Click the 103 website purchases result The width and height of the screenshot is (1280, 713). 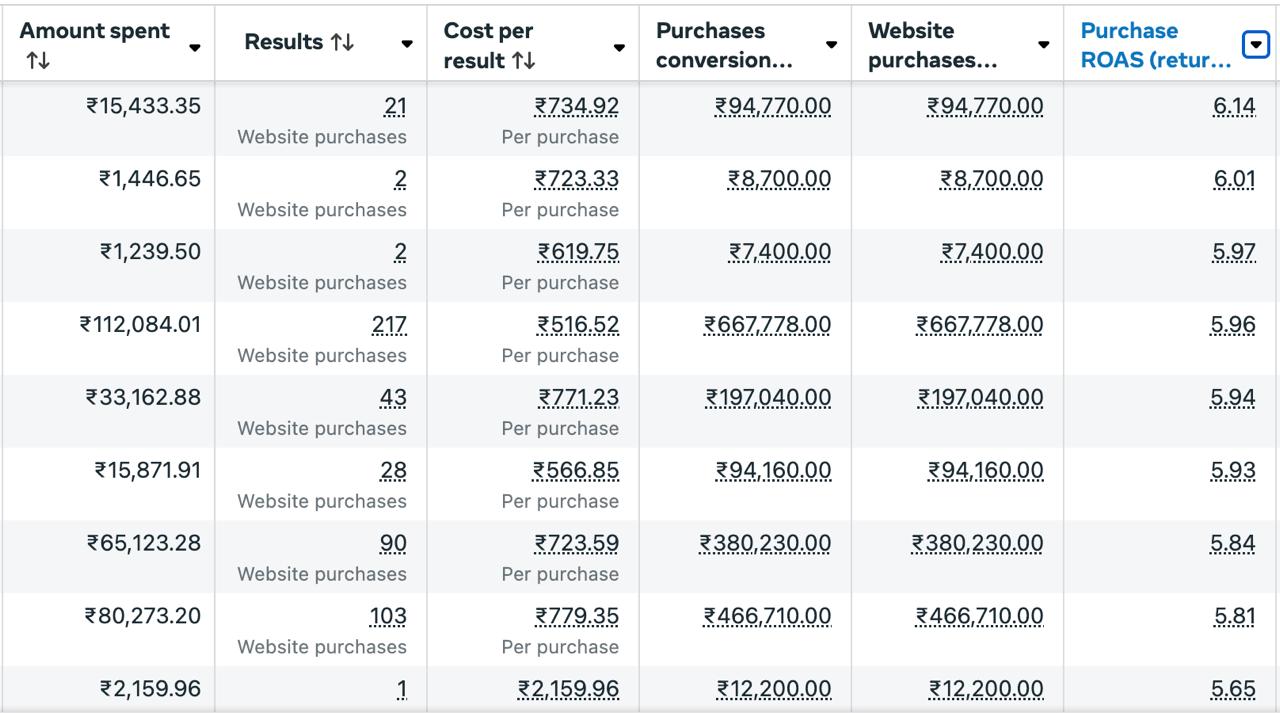click(x=388, y=617)
